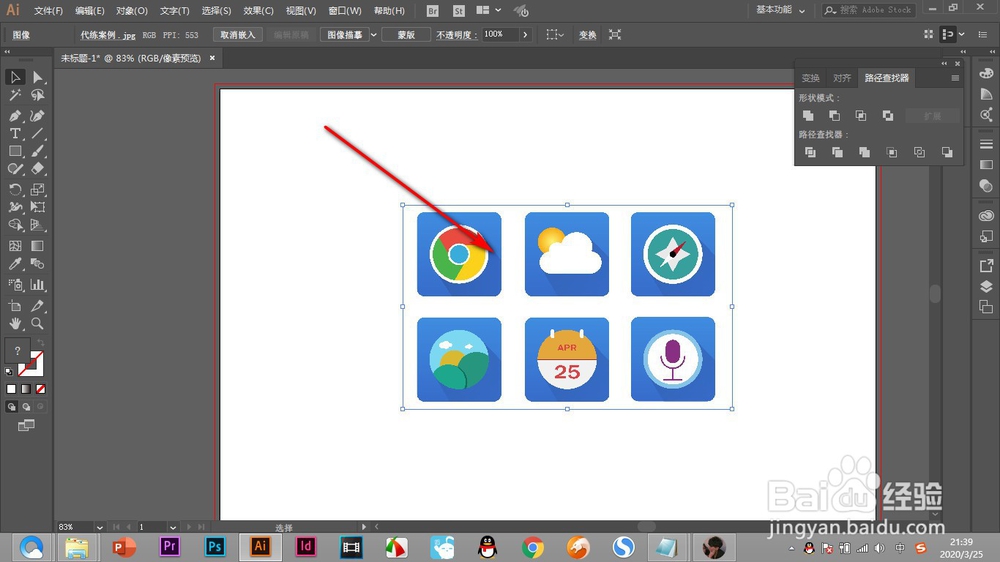Select the Column Graph tool

pyautogui.click(x=38, y=285)
